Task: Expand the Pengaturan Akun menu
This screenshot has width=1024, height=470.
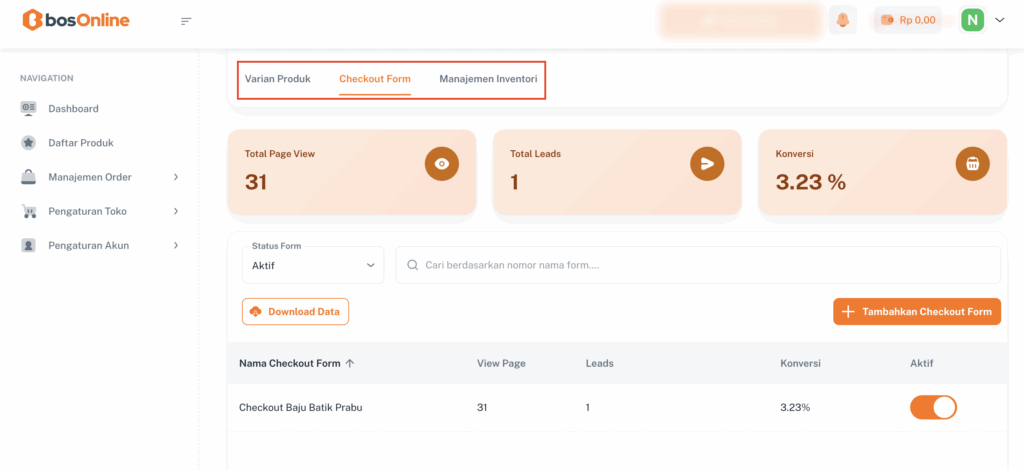Action: coord(100,245)
